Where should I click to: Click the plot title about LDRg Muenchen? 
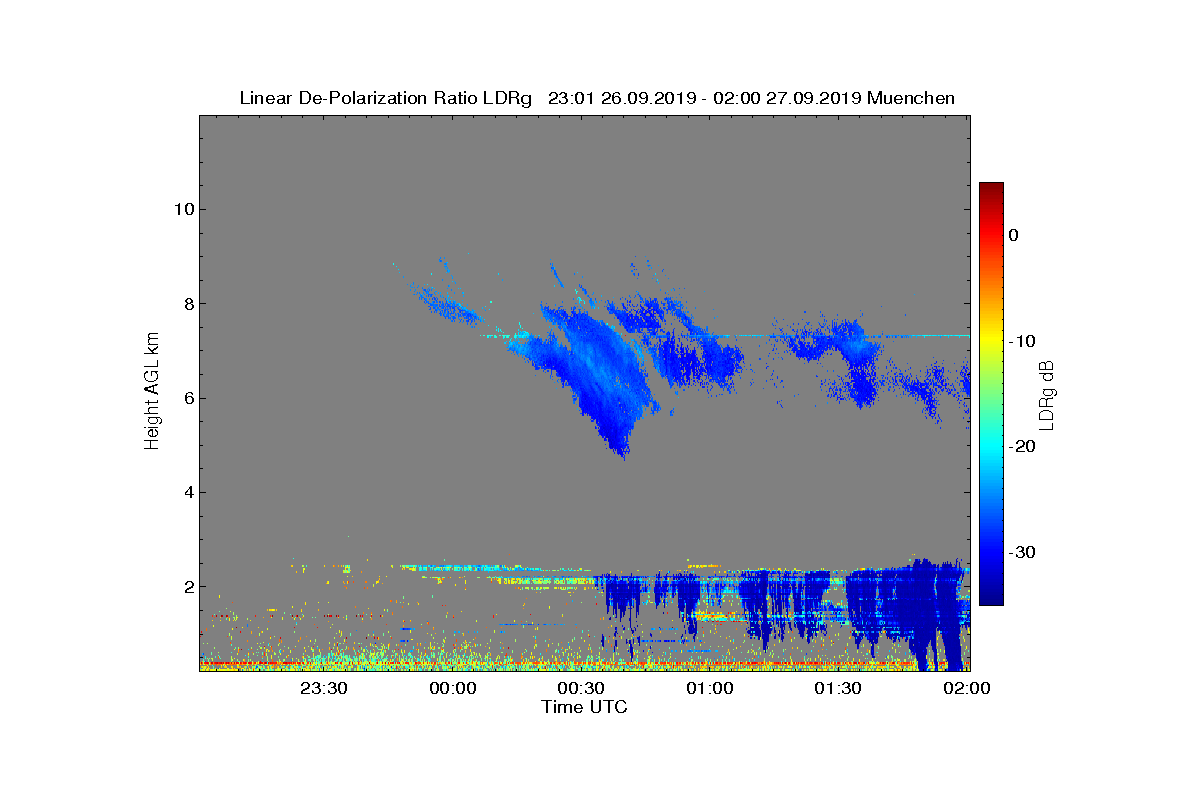[x=597, y=98]
